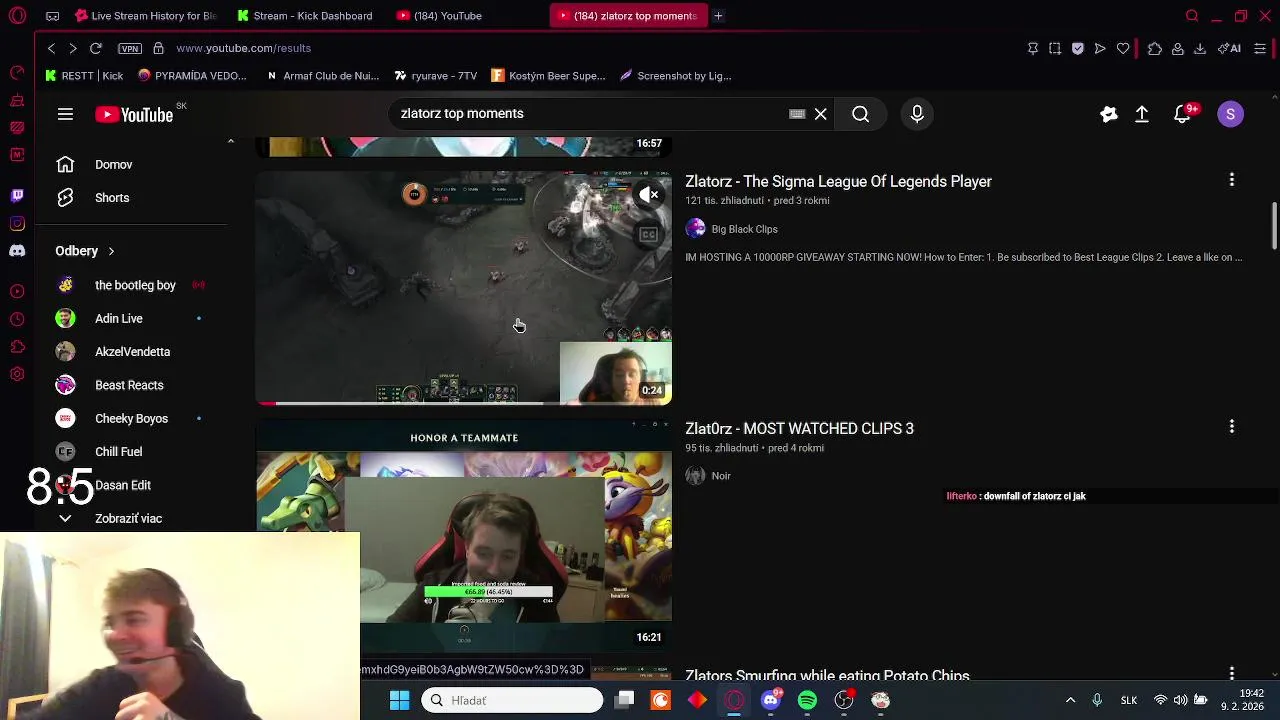Image resolution: width=1280 pixels, height=720 pixels.
Task: Open the account avatar menu
Action: tap(1231, 114)
